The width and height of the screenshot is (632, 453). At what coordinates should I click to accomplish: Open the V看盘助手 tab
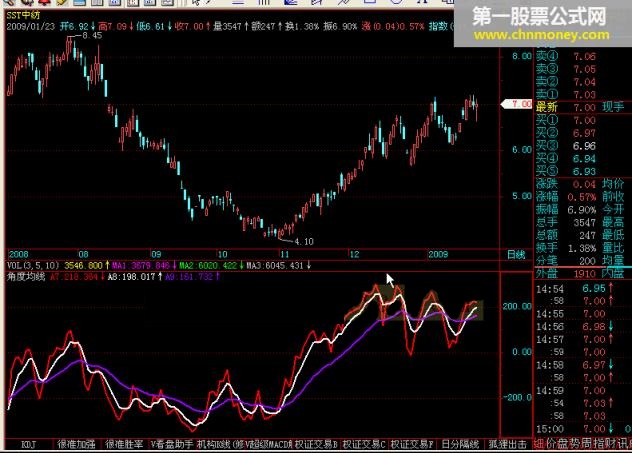[x=172, y=445]
